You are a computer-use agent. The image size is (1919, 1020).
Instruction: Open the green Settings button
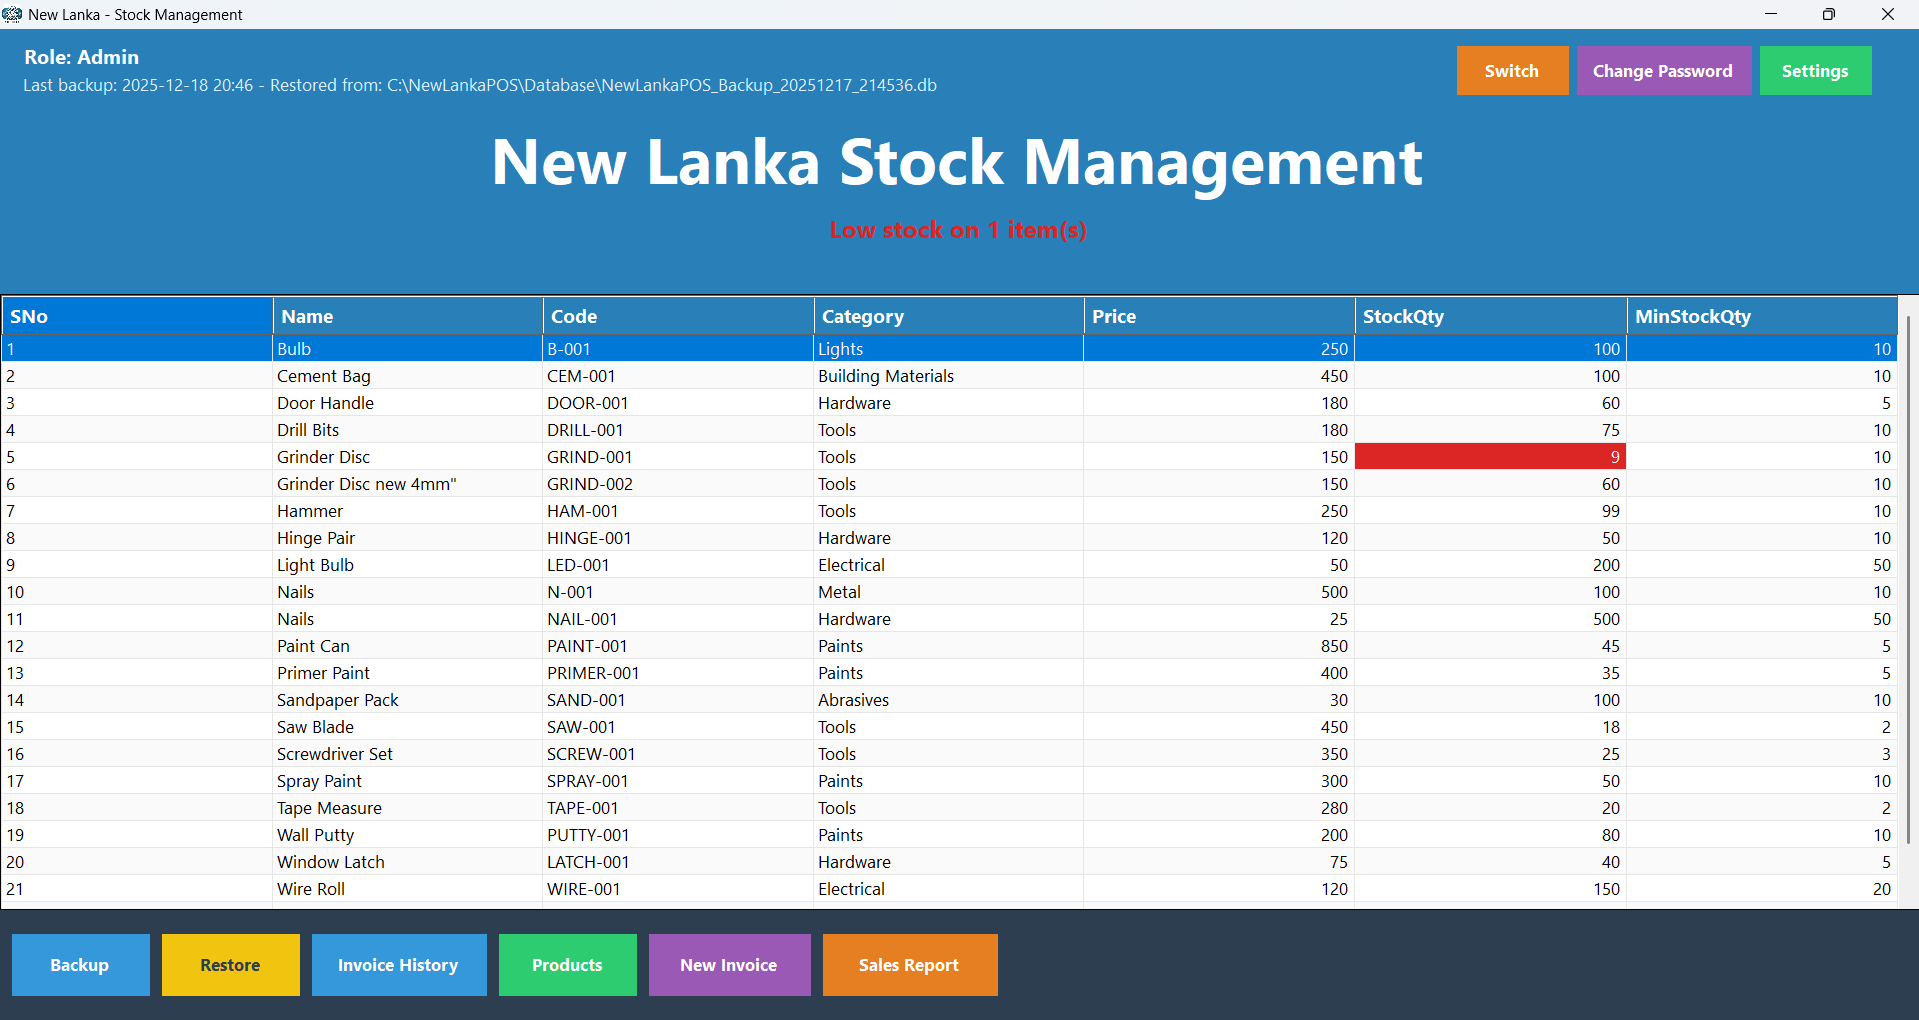[x=1815, y=71]
